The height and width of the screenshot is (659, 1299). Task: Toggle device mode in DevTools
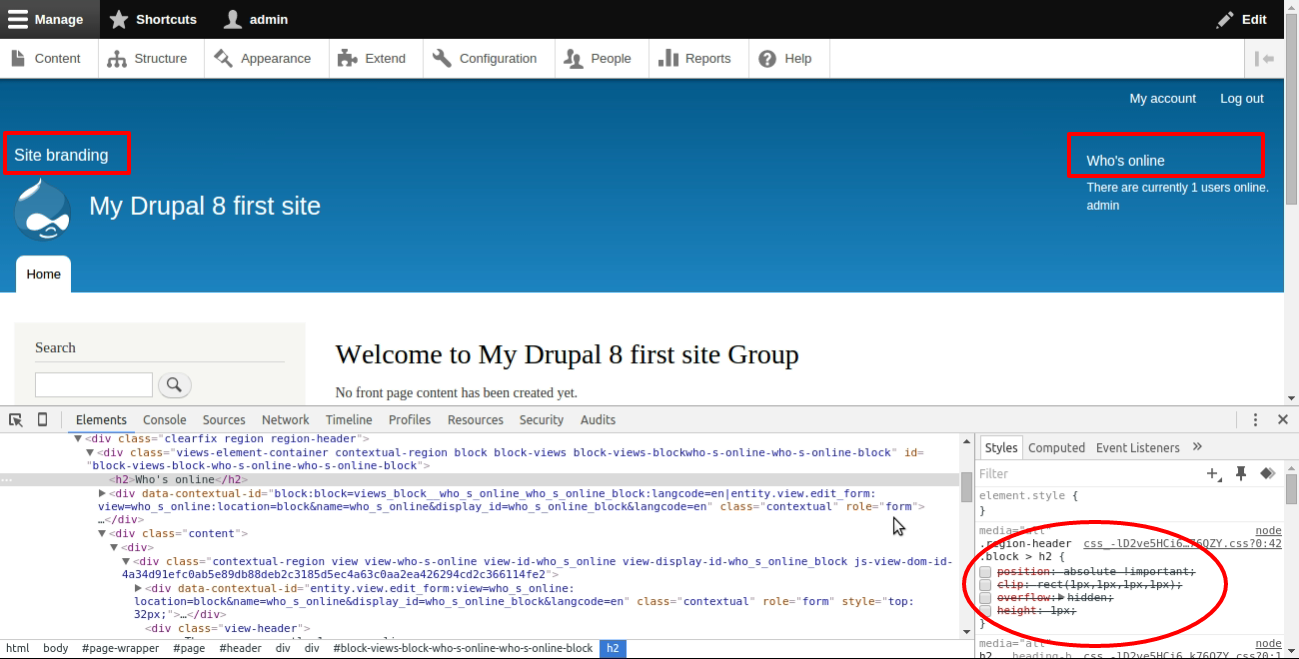pos(41,420)
